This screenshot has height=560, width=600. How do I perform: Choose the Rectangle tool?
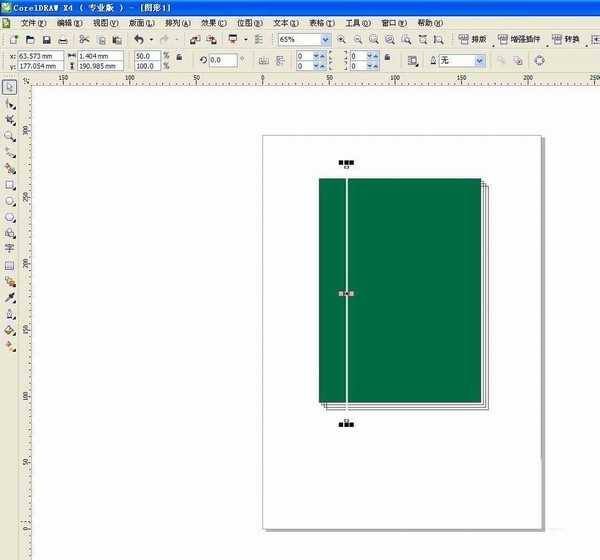click(10, 185)
